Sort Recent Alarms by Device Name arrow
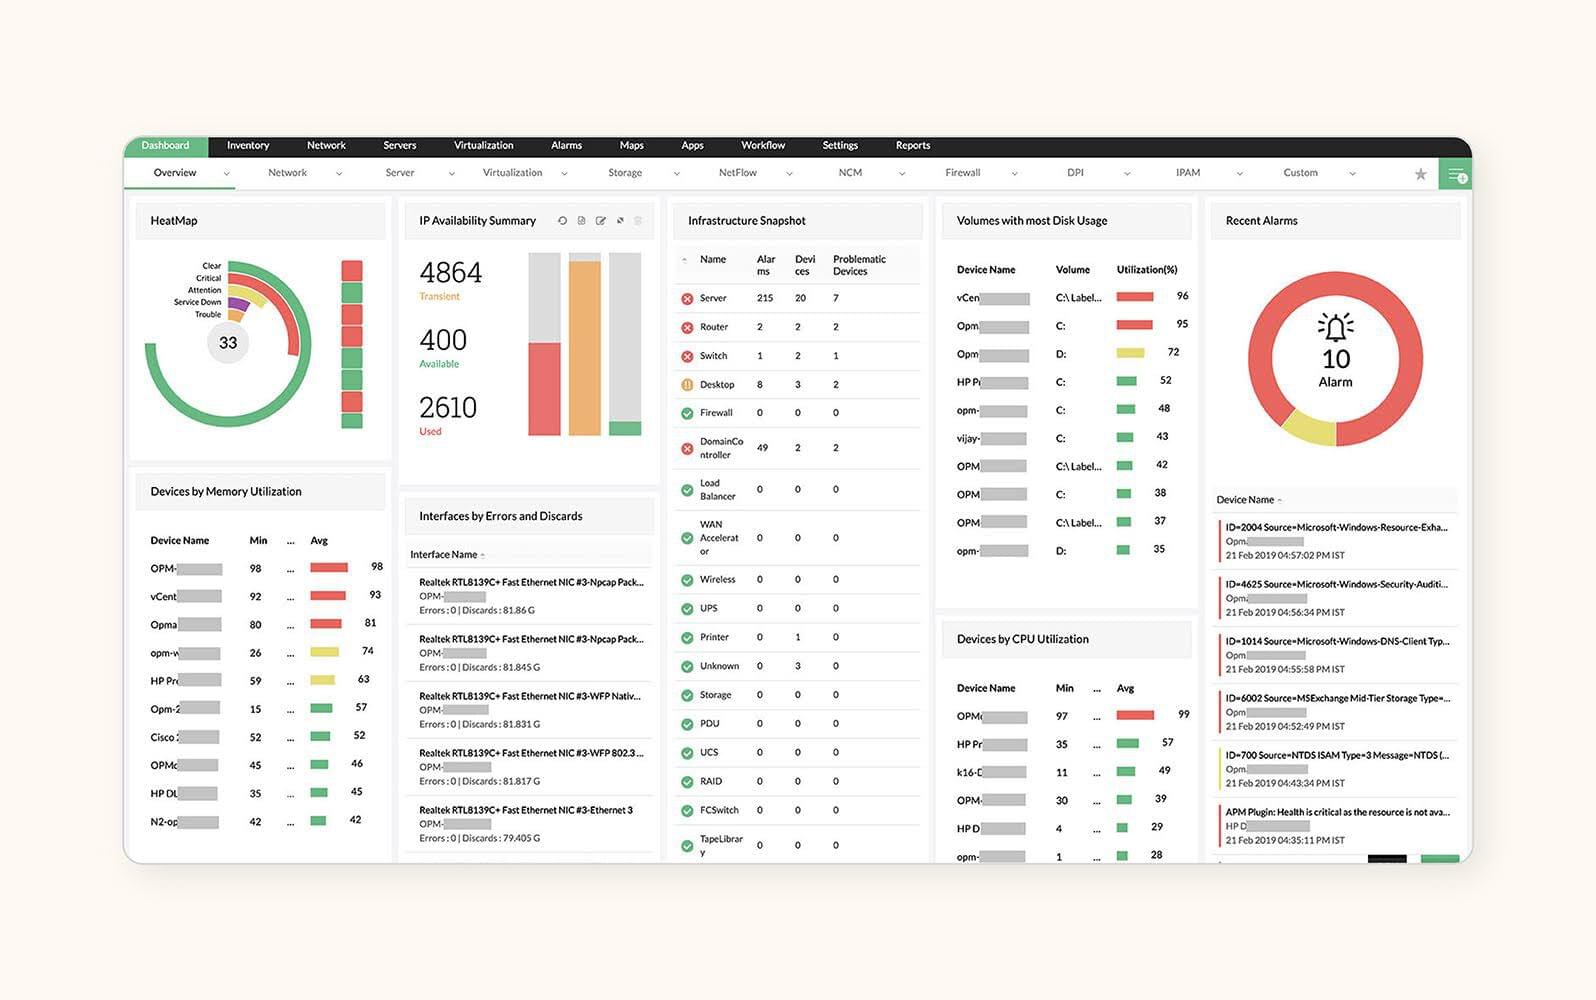Screen dimensions: 1596x1000 pos(1280,500)
